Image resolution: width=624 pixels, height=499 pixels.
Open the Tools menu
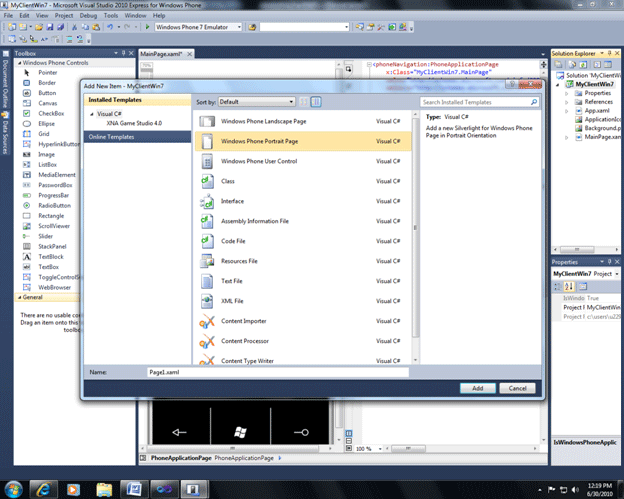111,16
